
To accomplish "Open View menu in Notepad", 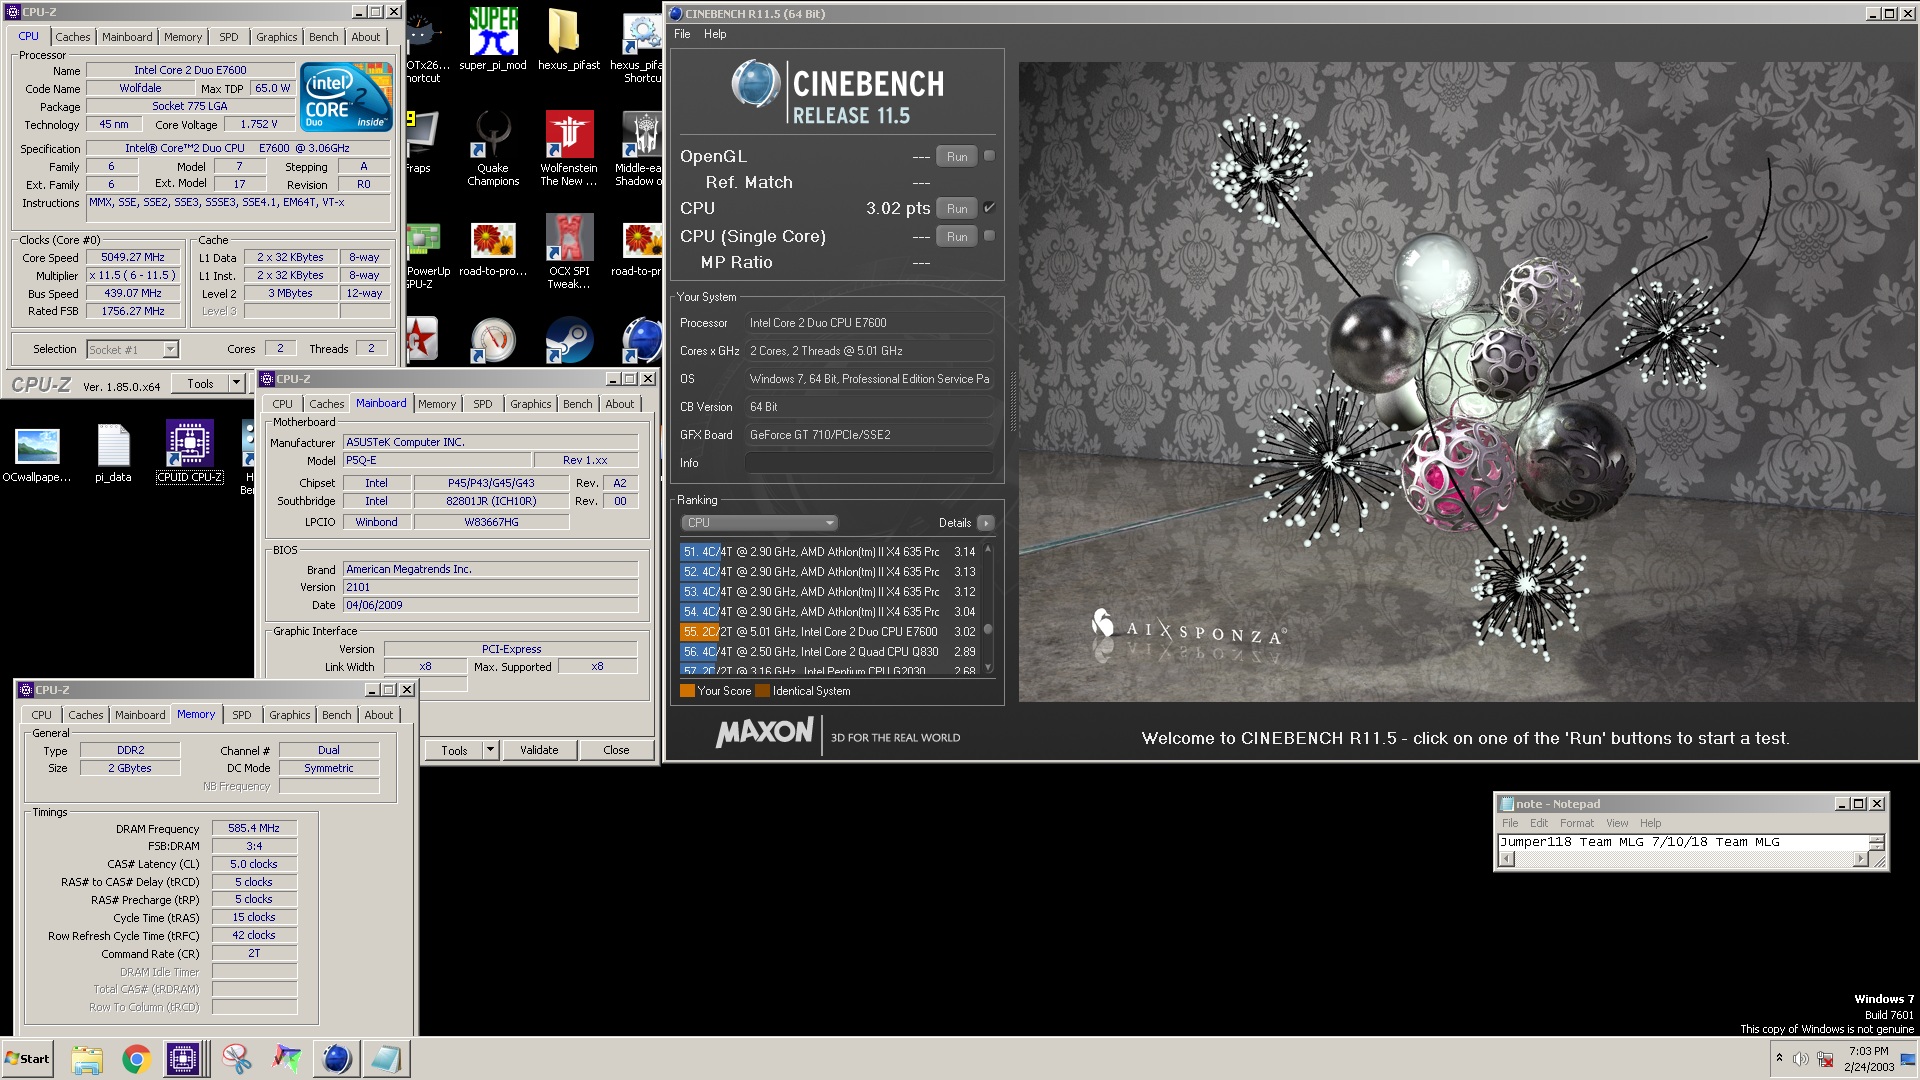I will [x=1617, y=823].
